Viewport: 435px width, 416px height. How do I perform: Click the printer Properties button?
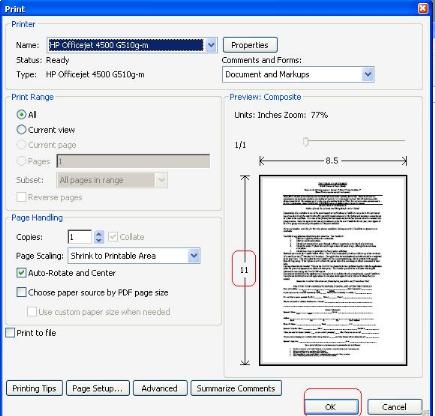click(x=250, y=45)
